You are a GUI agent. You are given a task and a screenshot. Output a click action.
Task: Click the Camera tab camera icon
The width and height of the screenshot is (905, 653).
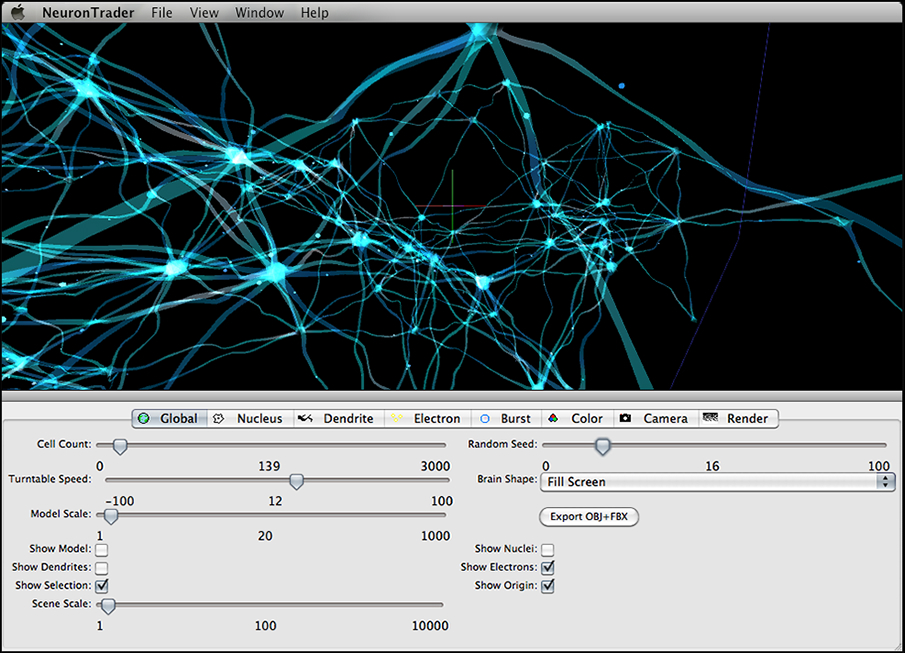pyautogui.click(x=625, y=418)
